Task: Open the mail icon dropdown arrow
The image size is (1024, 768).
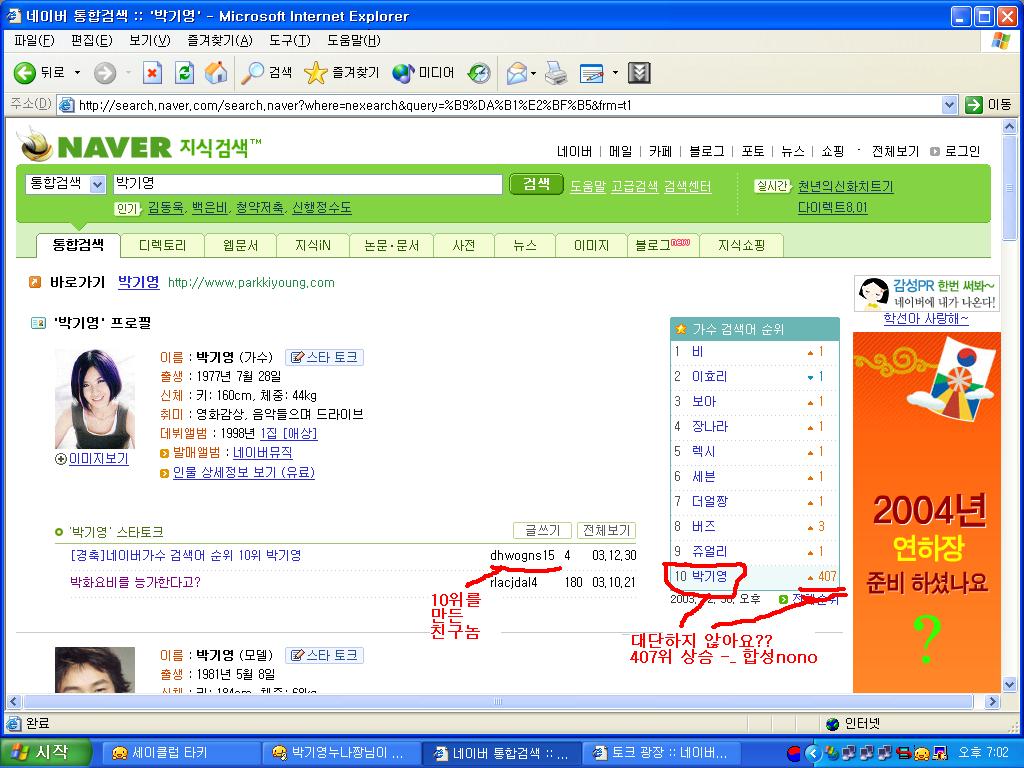Action: [534, 72]
